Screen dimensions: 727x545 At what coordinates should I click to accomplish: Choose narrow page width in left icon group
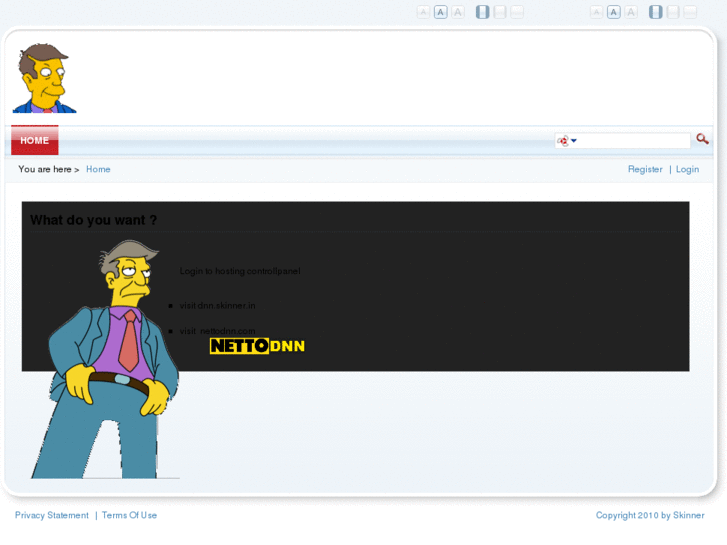click(483, 12)
